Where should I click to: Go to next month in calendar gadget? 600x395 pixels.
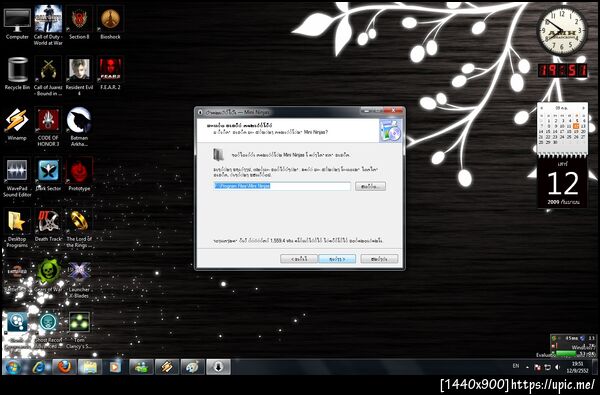pos(583,108)
